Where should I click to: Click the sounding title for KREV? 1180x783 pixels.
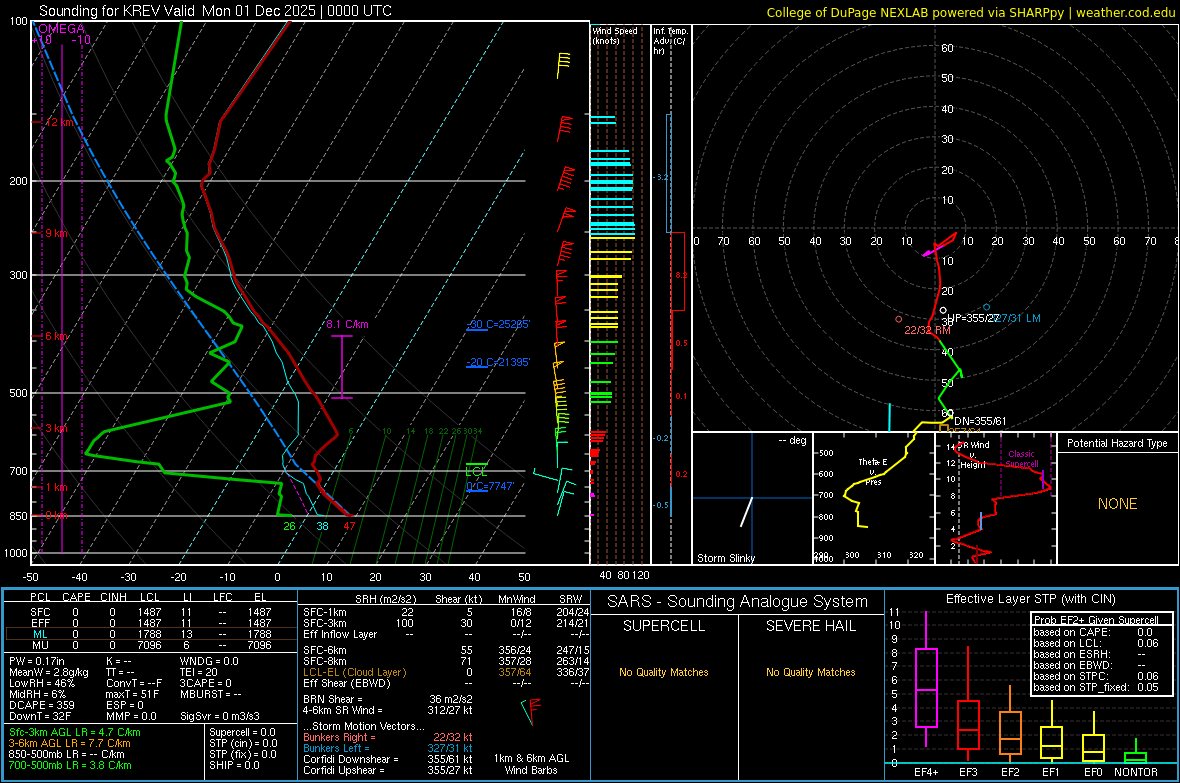(215, 11)
